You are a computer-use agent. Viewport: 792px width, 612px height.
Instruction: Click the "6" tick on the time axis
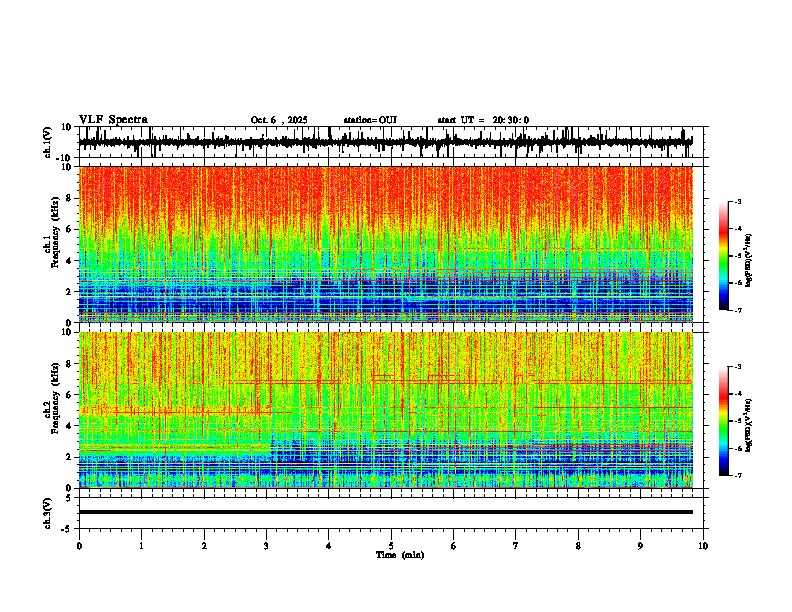(454, 546)
